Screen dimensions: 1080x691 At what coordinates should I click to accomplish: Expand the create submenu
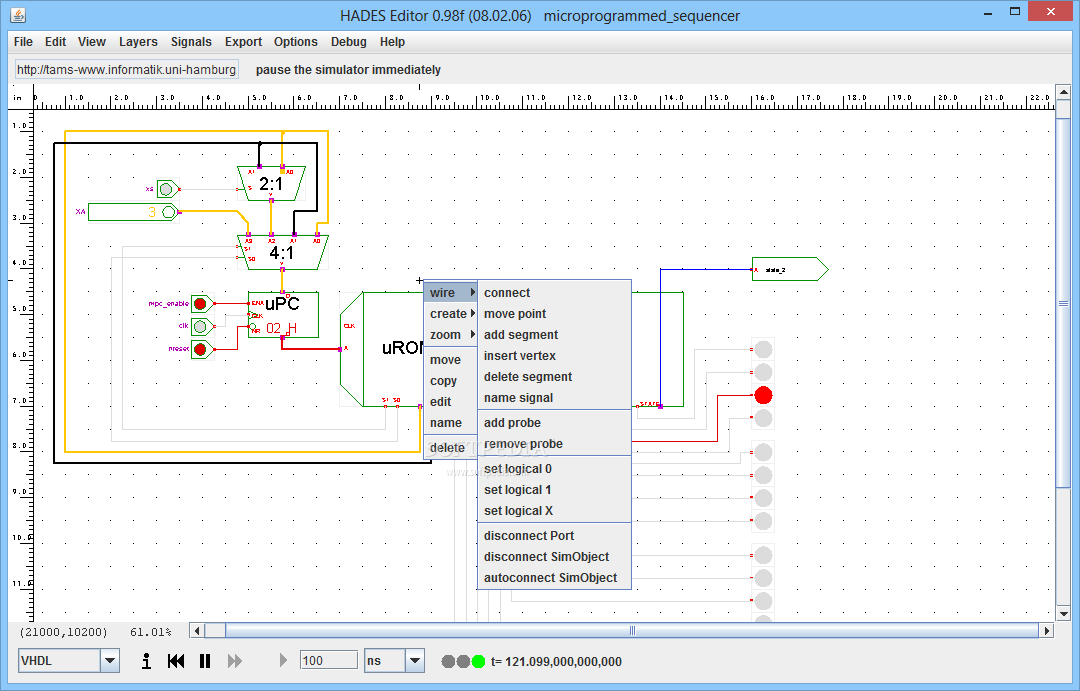450,313
